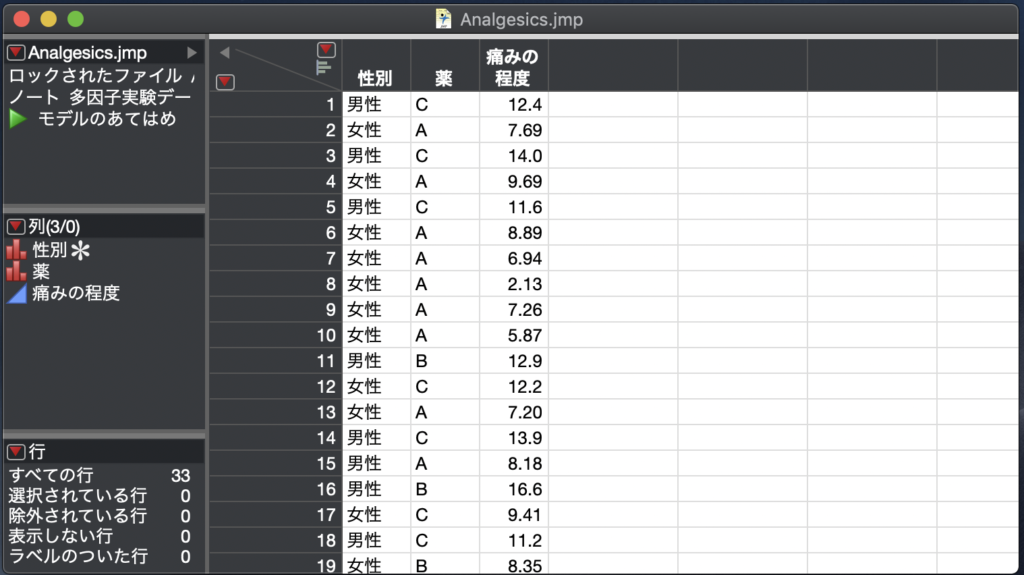The width and height of the screenshot is (1024, 575).
Task: Open the columns red triangle menu above the filter icon
Action: (x=326, y=50)
